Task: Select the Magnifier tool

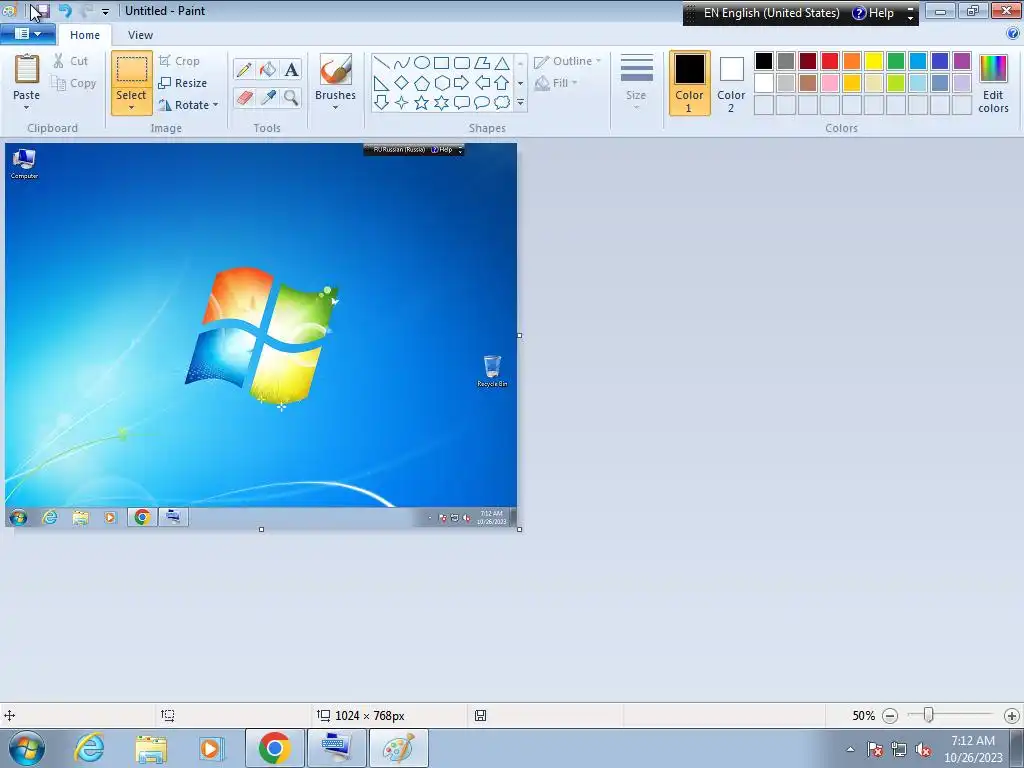Action: (x=291, y=98)
